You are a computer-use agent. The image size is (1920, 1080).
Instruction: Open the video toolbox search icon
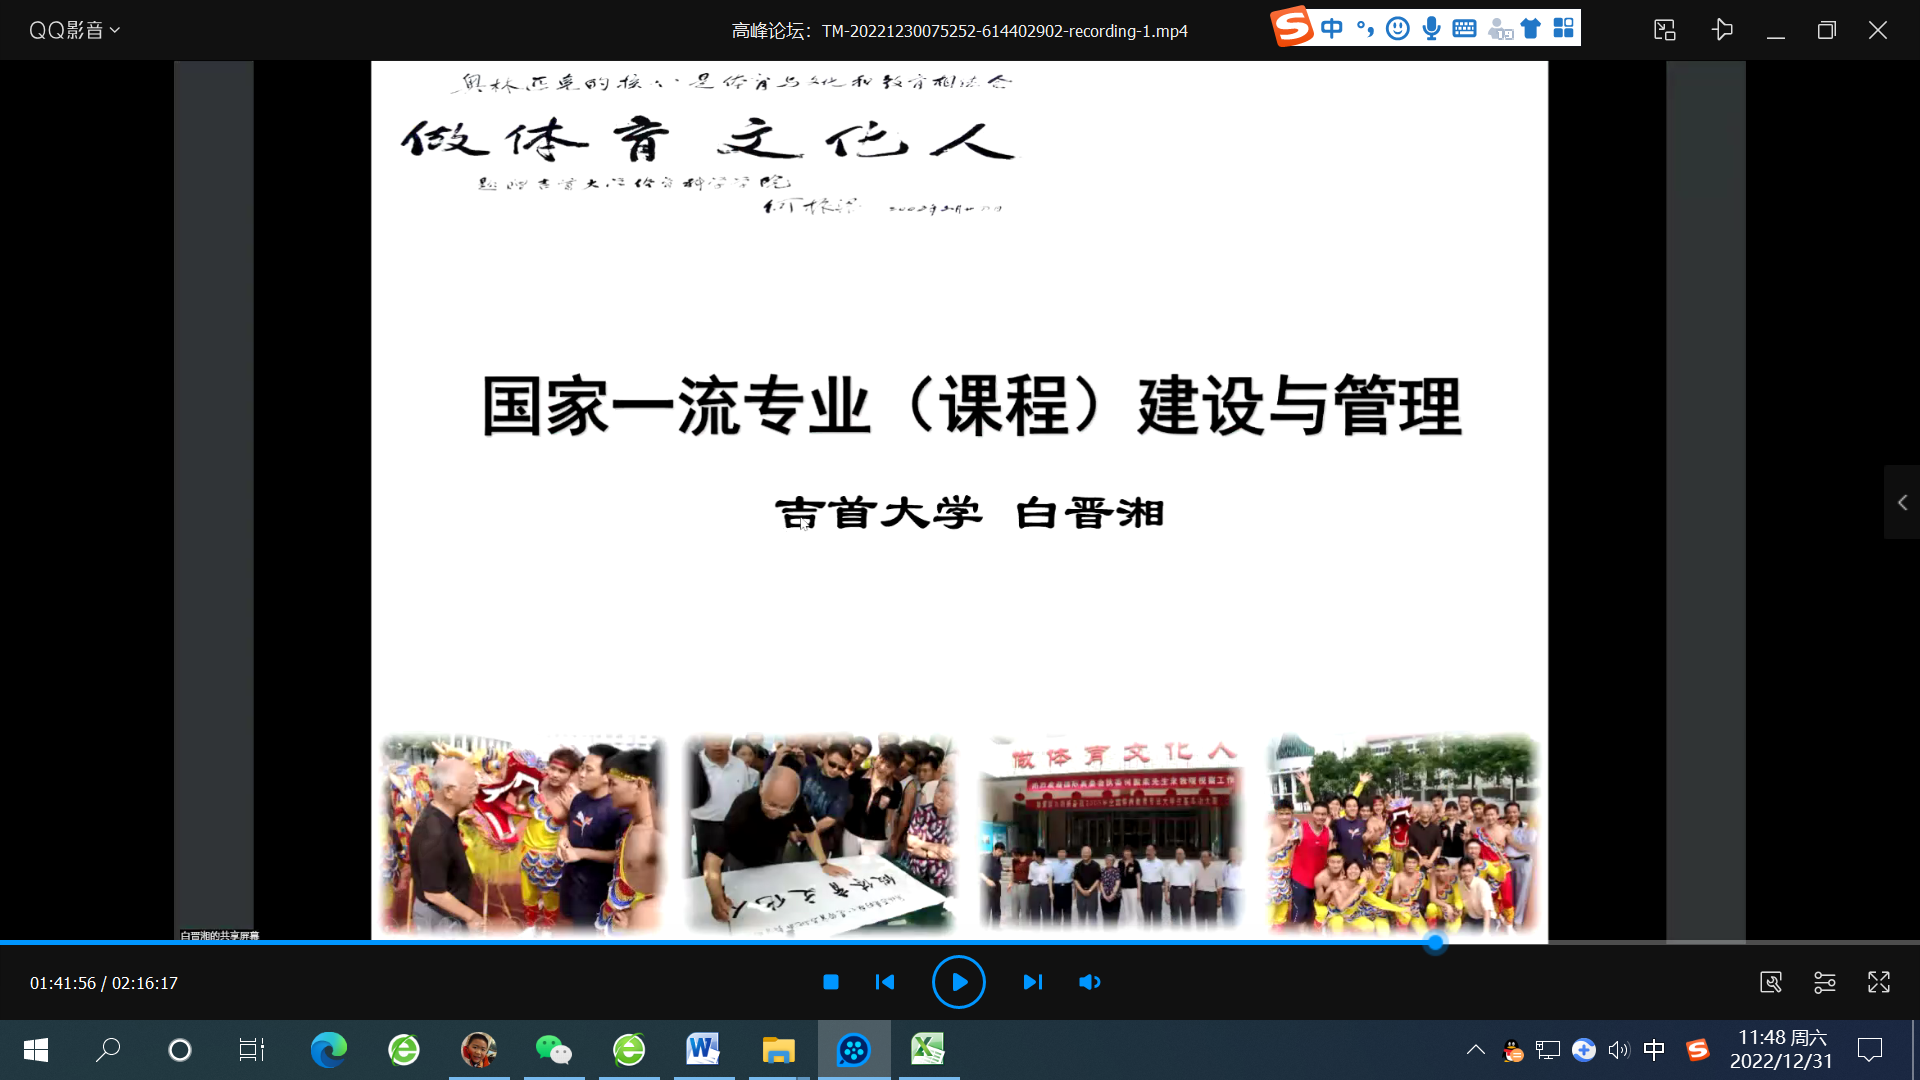[x=1770, y=982]
